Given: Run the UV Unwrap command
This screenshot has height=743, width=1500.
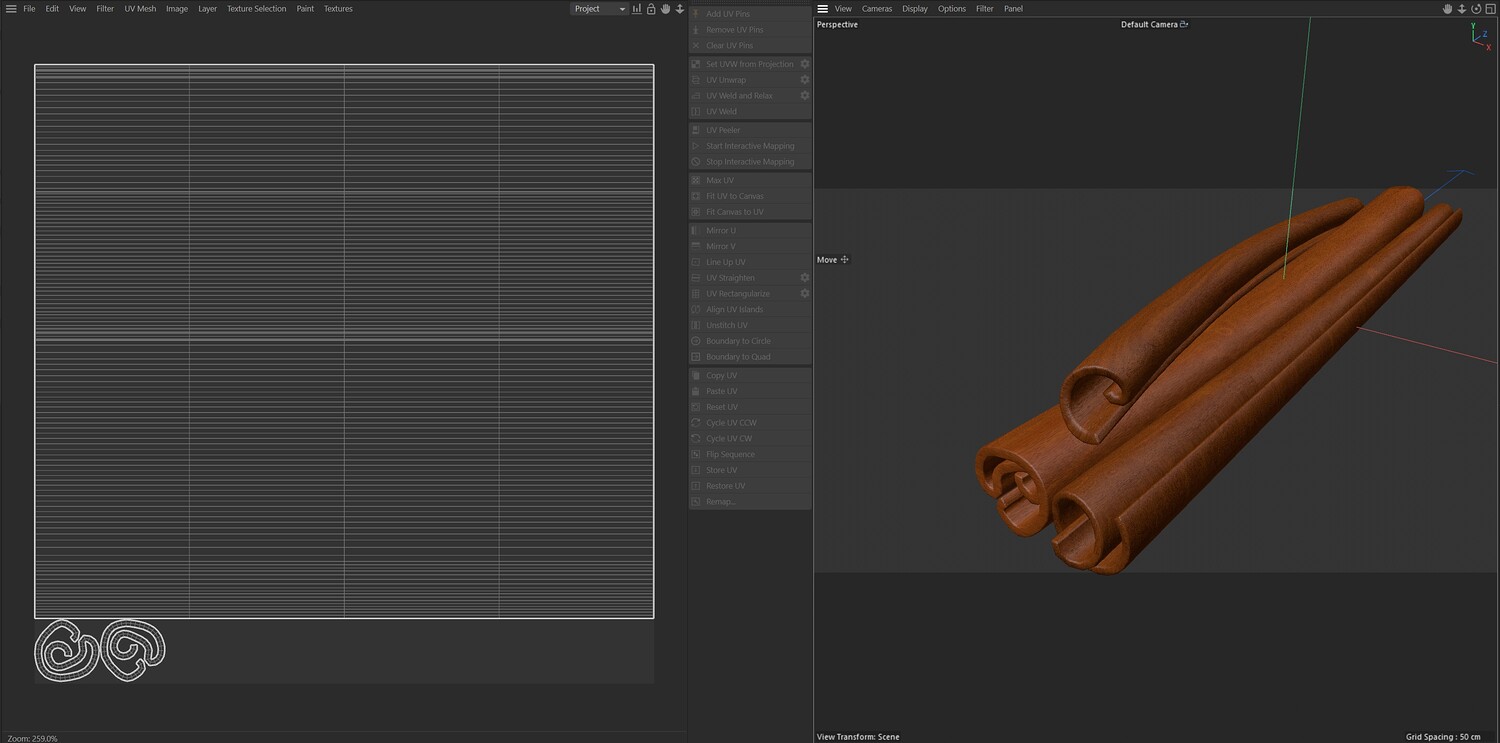Looking at the screenshot, I should click(x=743, y=80).
